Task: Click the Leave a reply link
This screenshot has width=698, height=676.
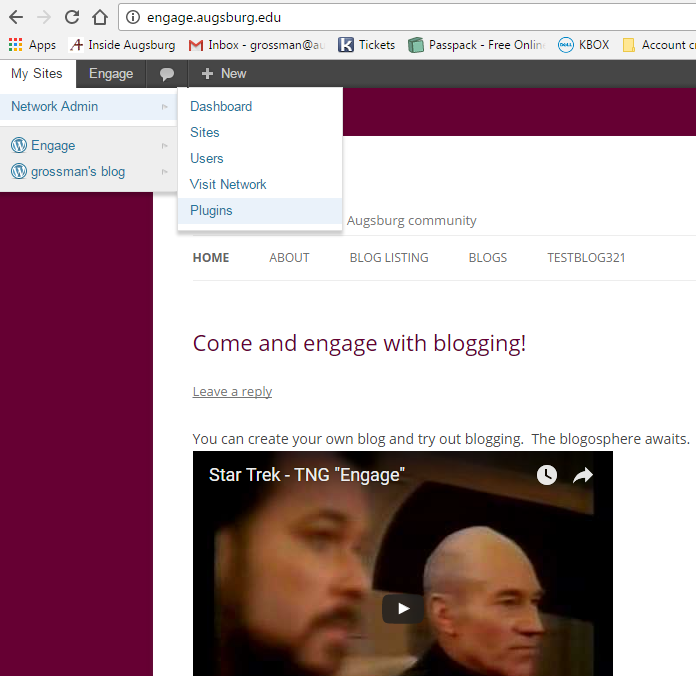Action: (232, 392)
